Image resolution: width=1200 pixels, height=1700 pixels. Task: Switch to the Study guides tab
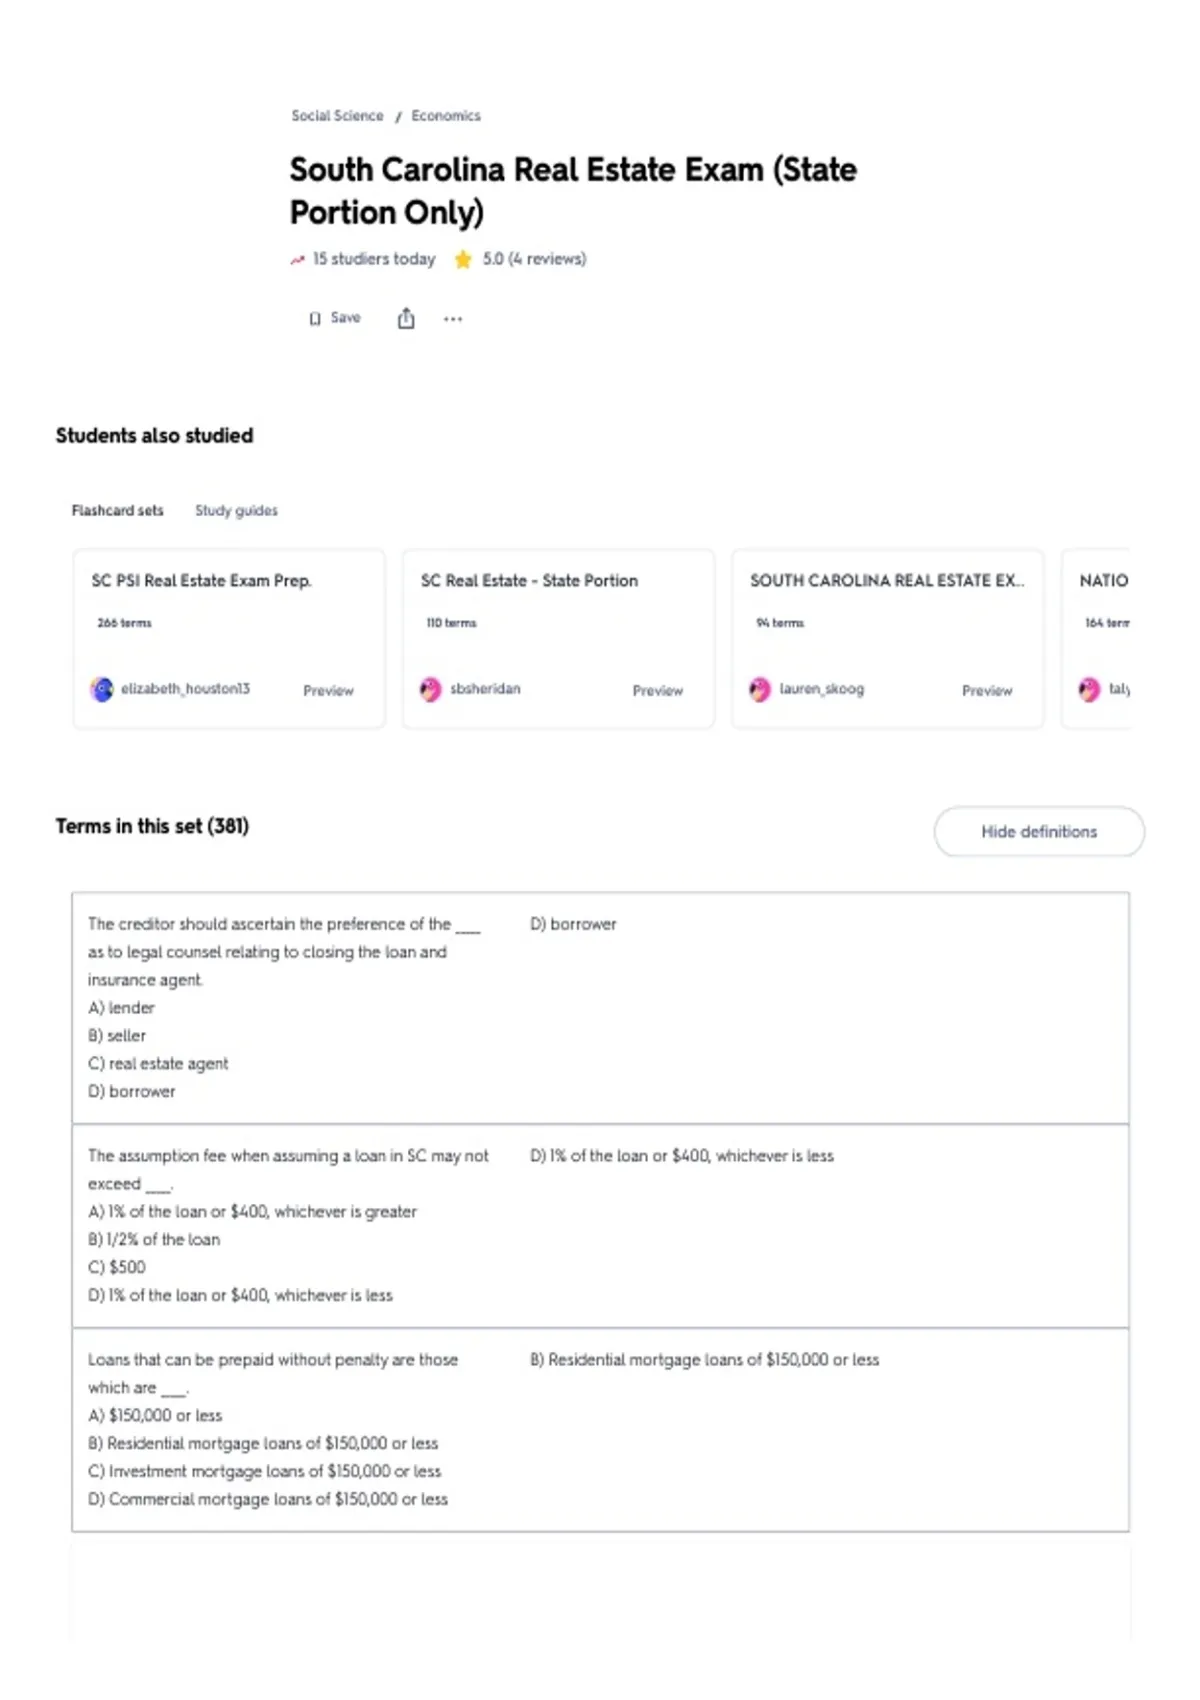coord(236,510)
